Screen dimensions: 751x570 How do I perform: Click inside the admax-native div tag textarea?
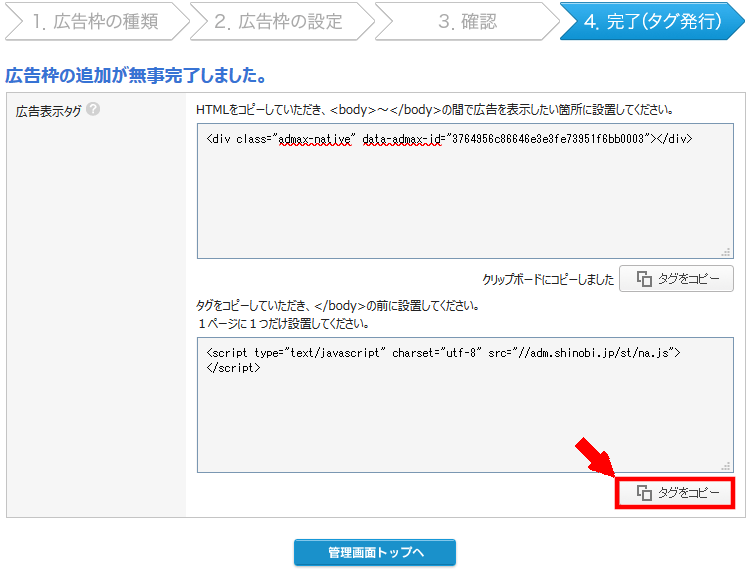point(465,191)
